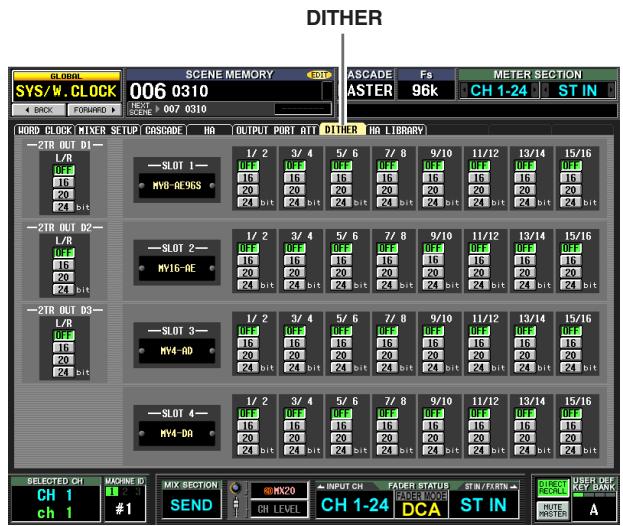
Task: Set Slot 1 channel 13/14 dither to 24 bit
Action: tap(525, 203)
